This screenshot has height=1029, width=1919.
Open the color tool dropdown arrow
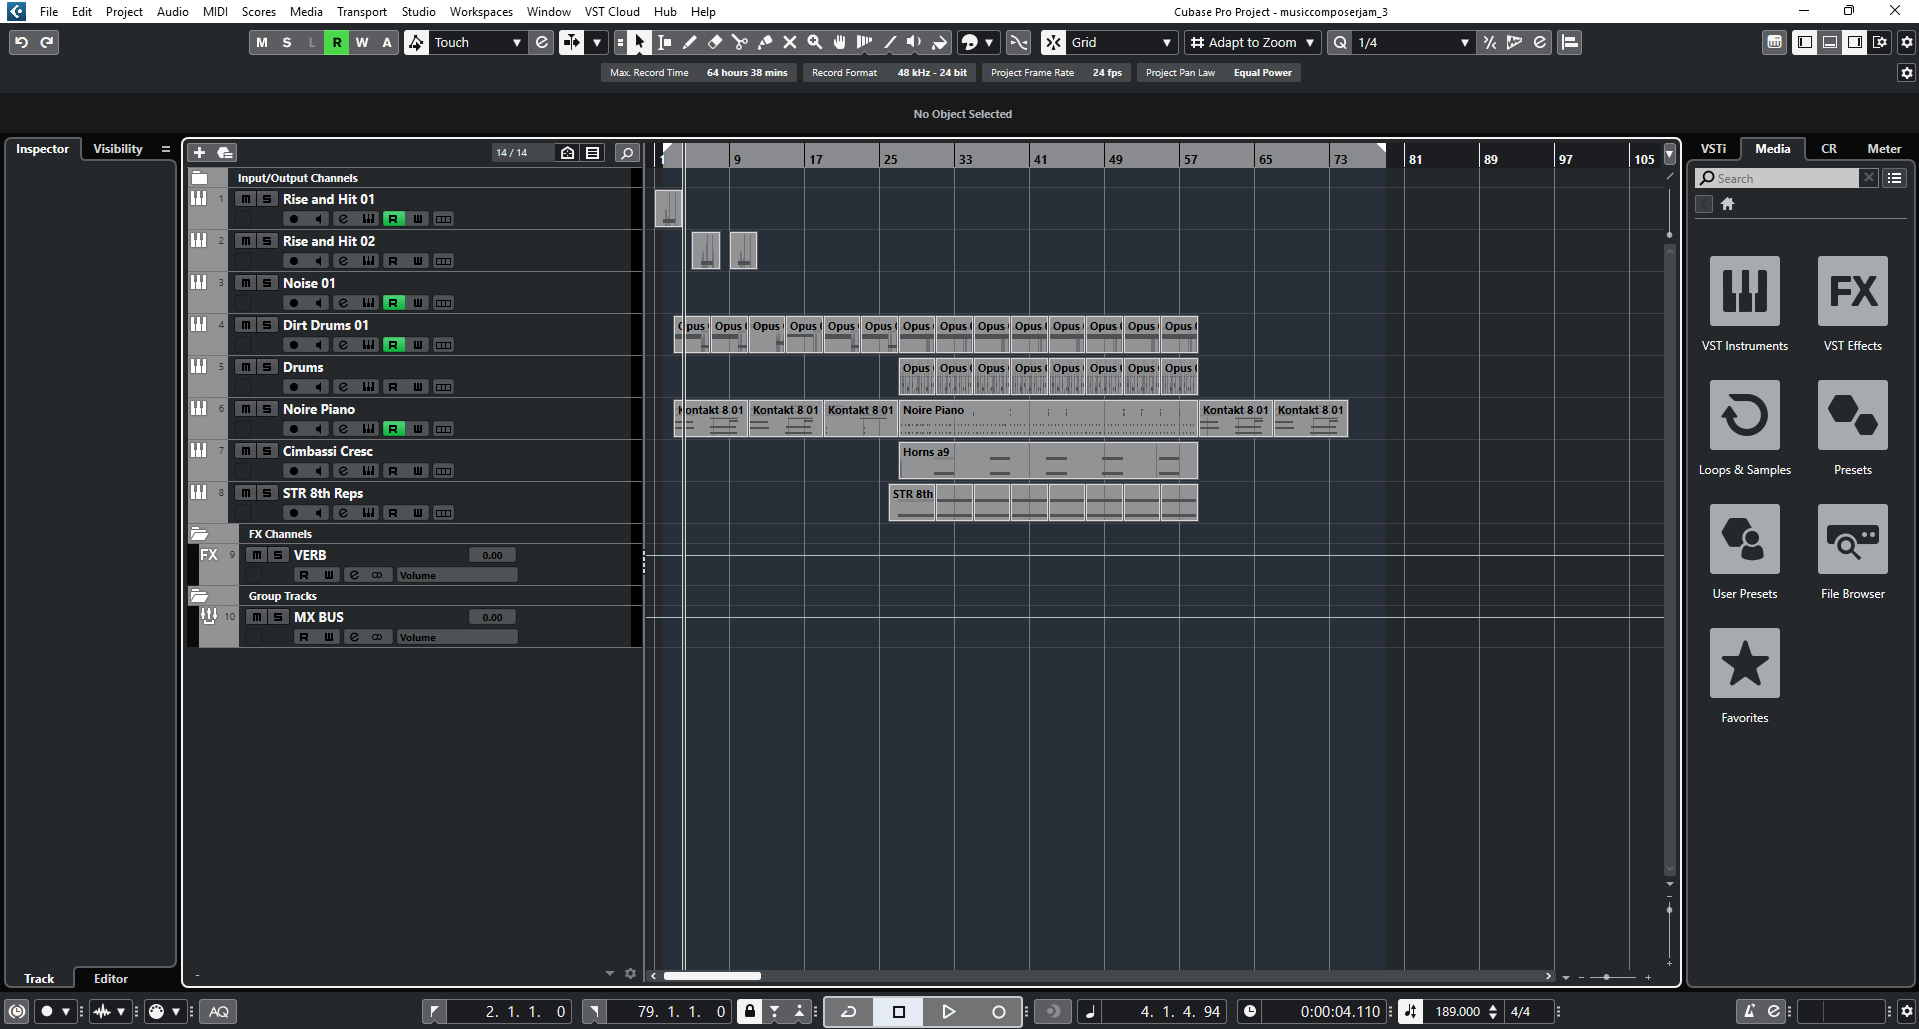pos(988,42)
